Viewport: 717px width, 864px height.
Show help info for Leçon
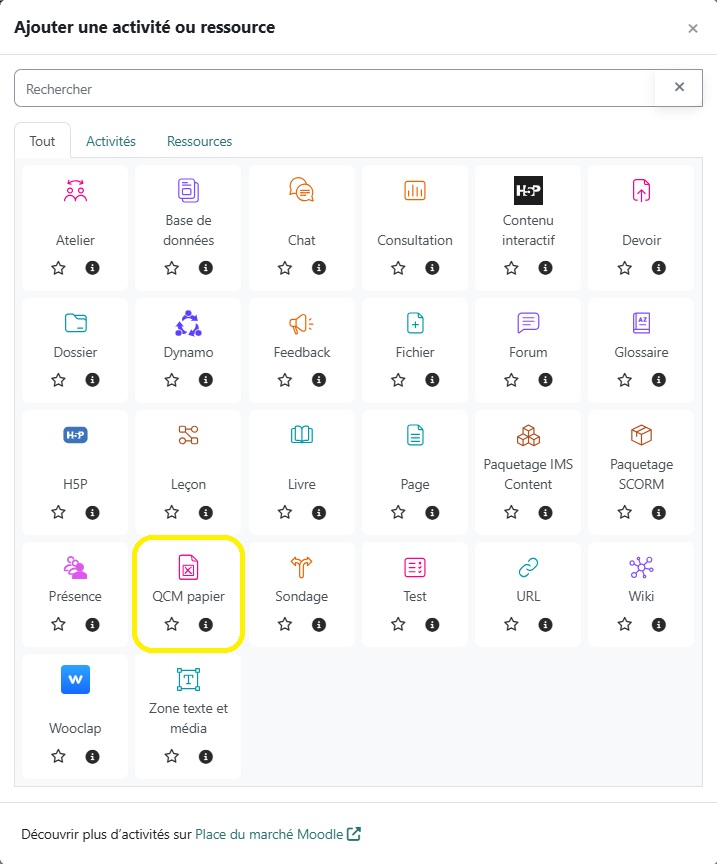click(206, 512)
